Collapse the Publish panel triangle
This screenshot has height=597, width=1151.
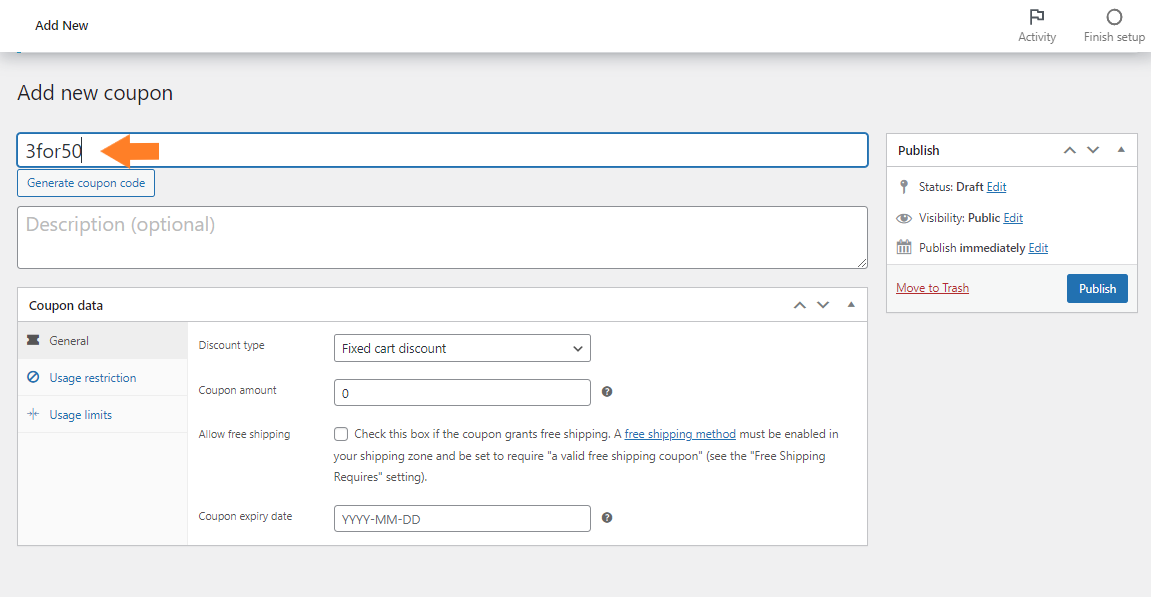click(1121, 149)
